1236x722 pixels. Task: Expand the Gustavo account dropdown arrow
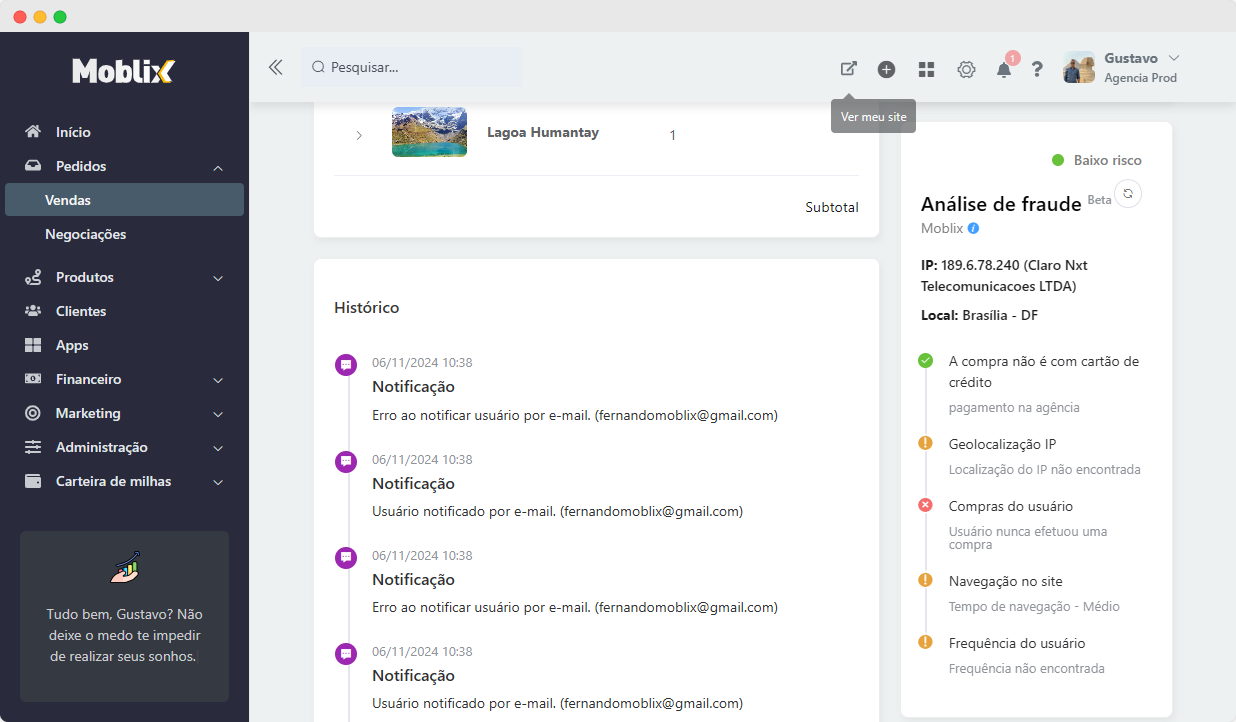[x=1174, y=58]
